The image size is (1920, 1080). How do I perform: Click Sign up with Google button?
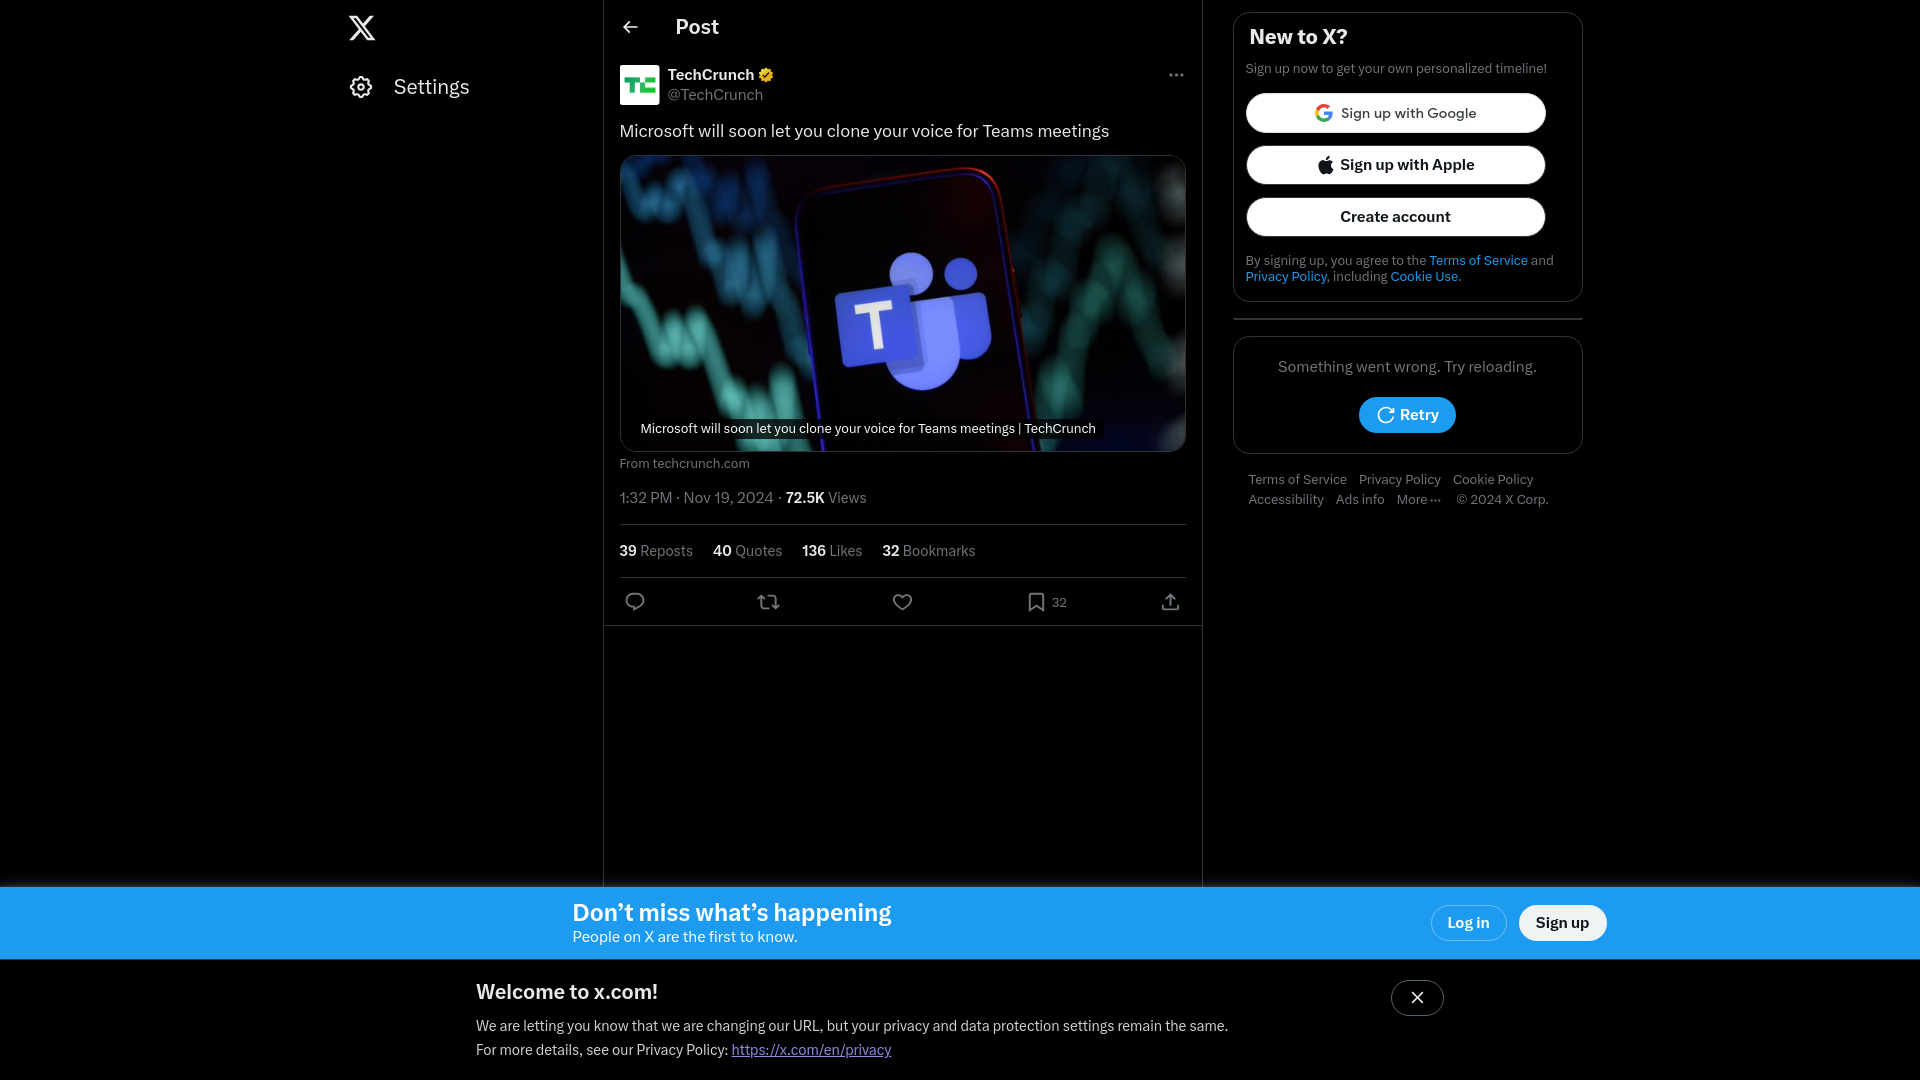[x=1395, y=112]
